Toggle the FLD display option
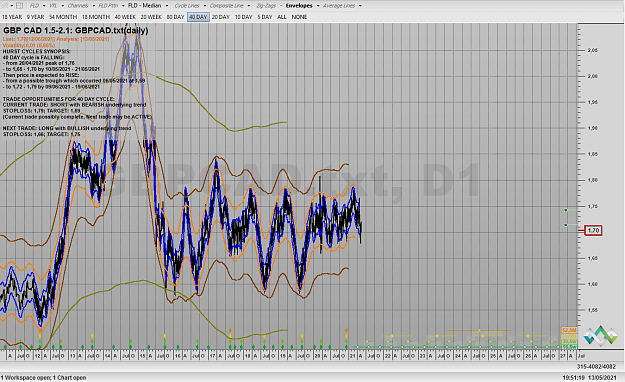 [x=35, y=6]
